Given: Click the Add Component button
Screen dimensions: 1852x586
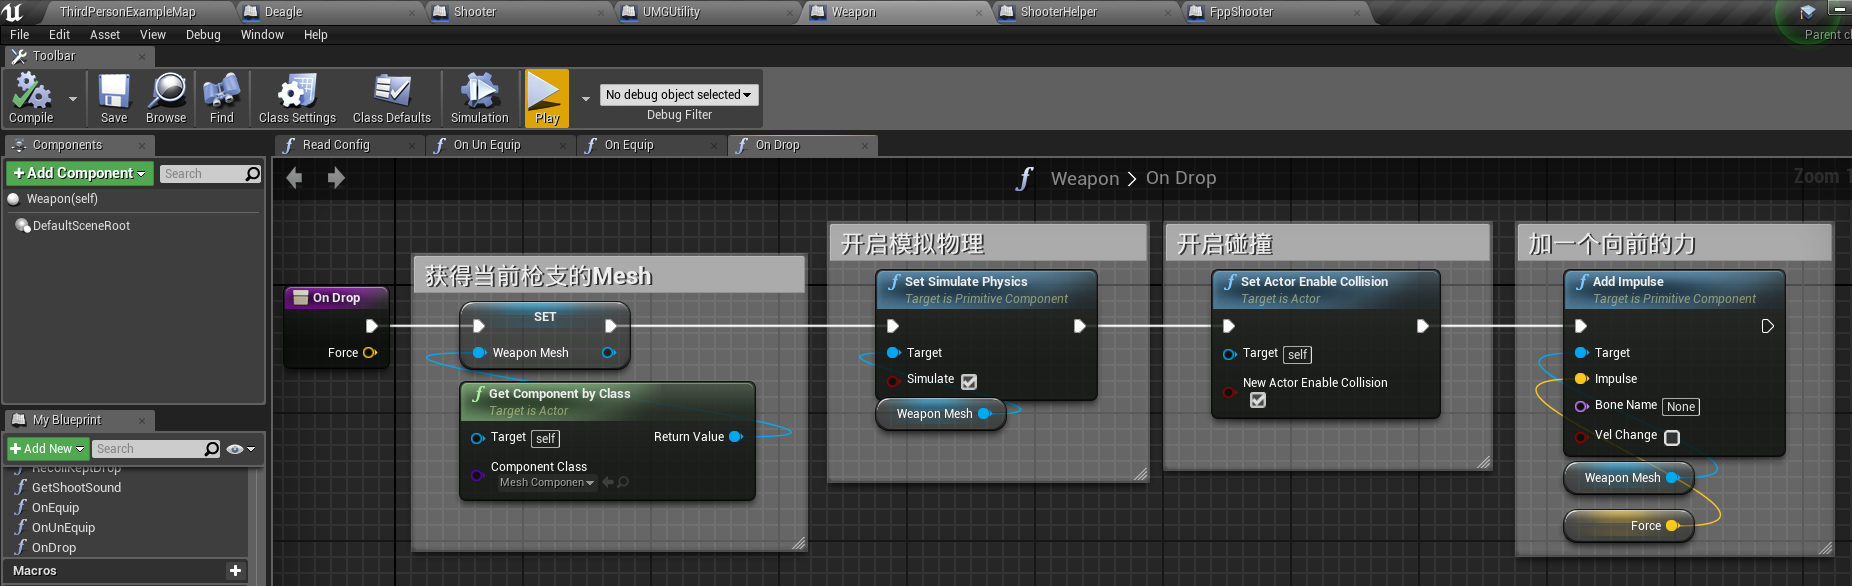Looking at the screenshot, I should point(80,173).
